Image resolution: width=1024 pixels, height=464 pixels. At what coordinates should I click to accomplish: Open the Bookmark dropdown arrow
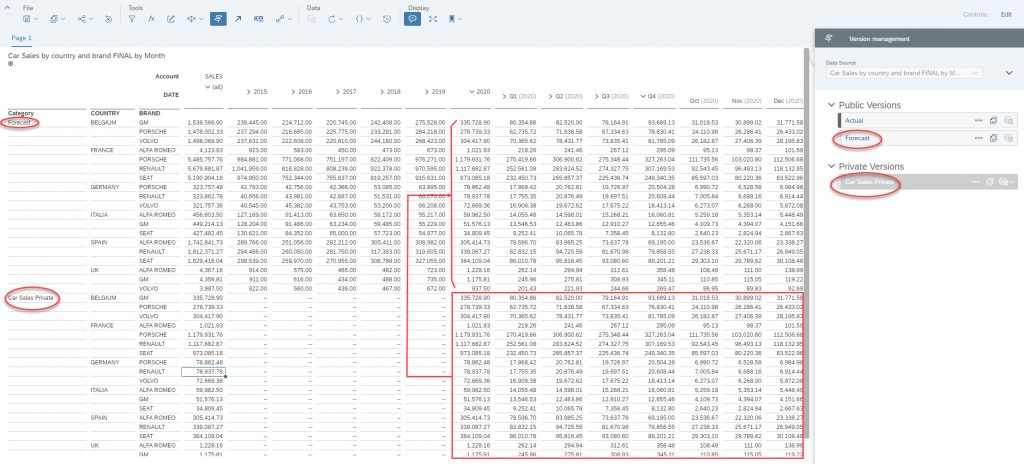(460, 19)
